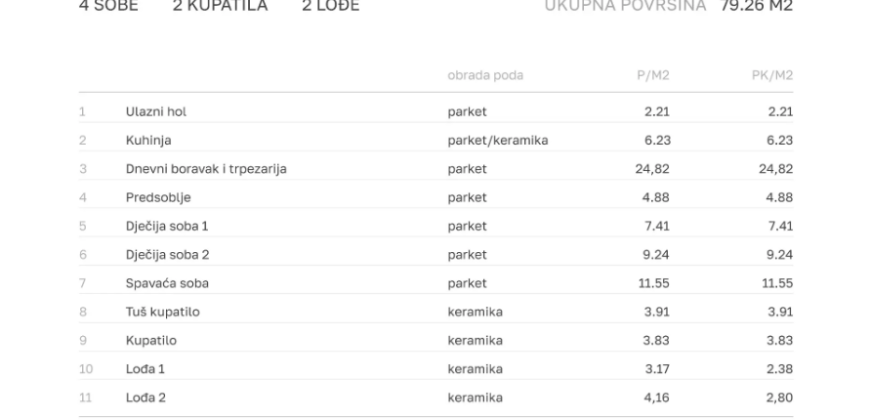
Task: Click the PK/M2 column header
Action: click(772, 75)
